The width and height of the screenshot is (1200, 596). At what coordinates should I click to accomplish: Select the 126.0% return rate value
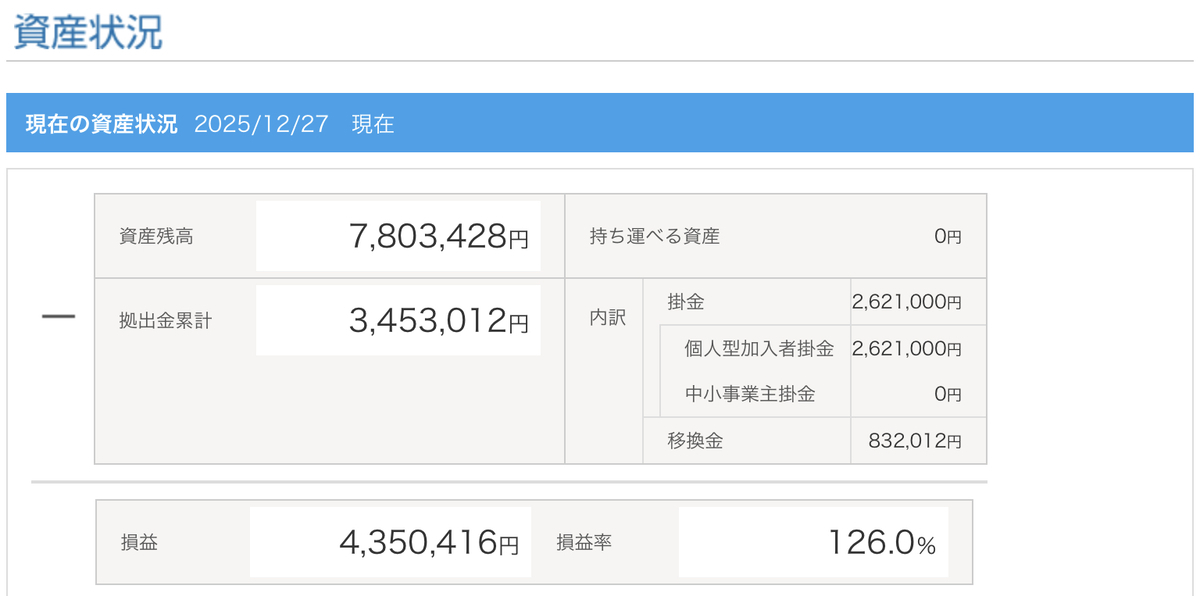tap(881, 543)
